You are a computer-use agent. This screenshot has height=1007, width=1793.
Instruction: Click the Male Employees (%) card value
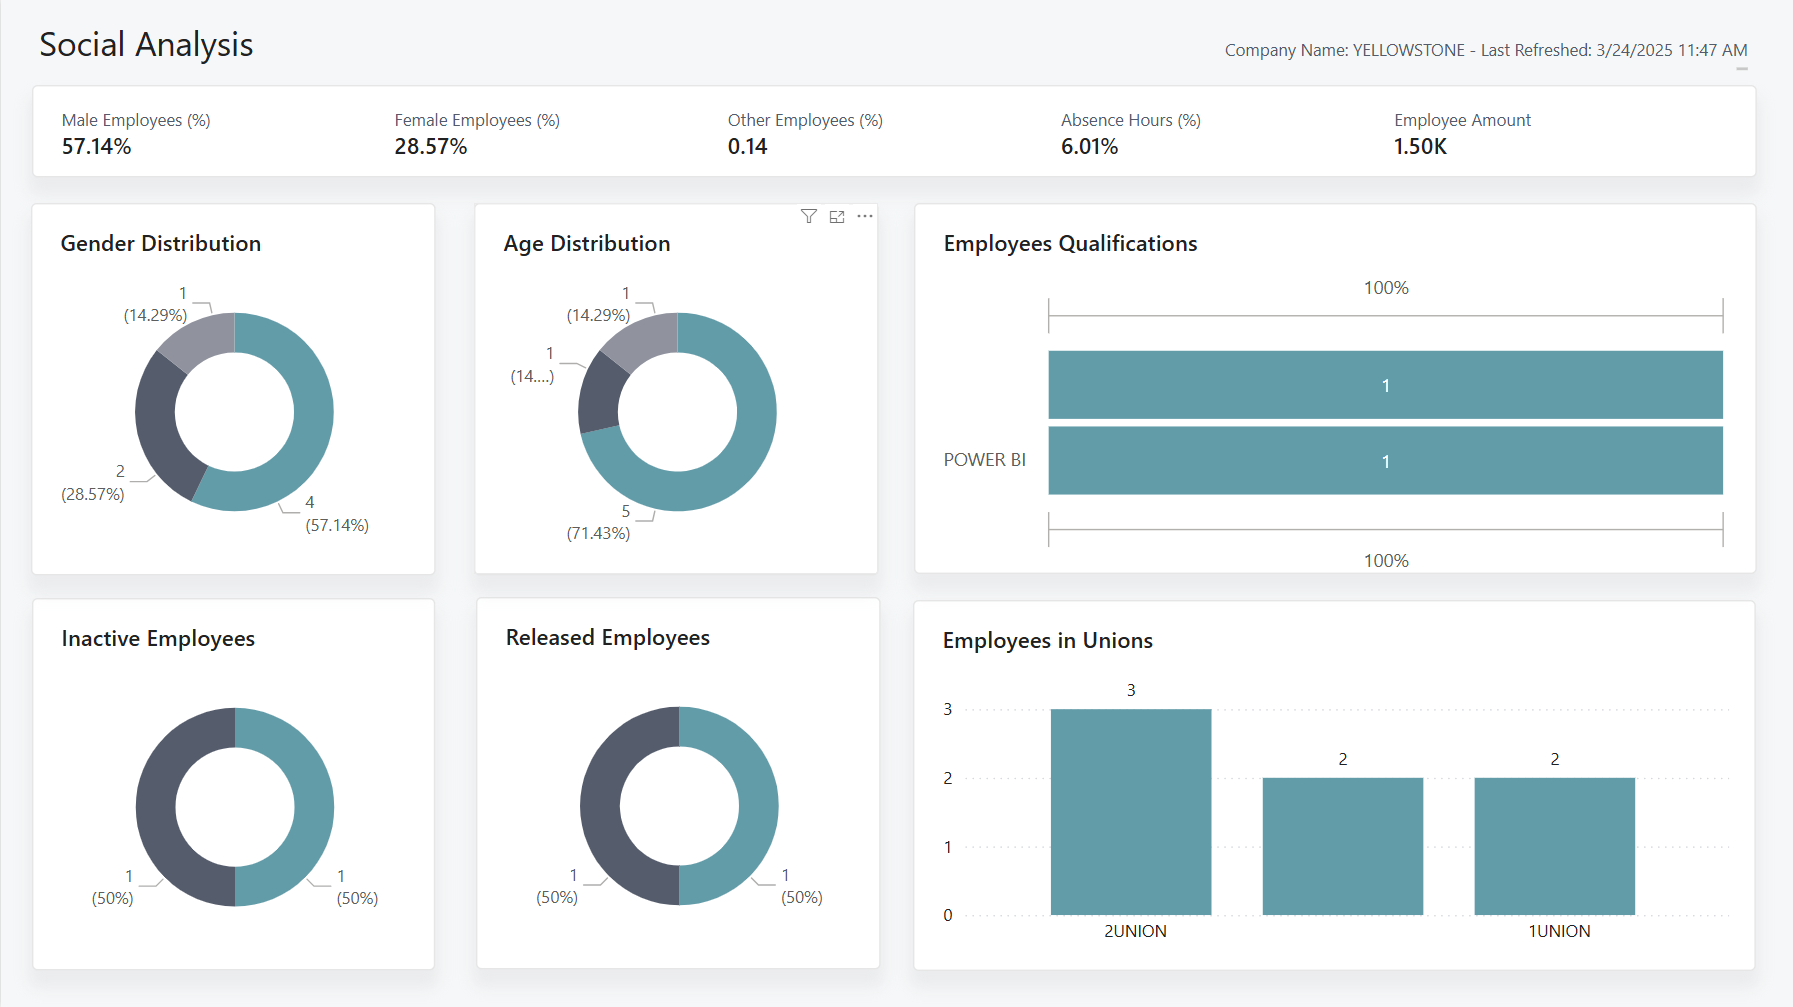point(97,147)
